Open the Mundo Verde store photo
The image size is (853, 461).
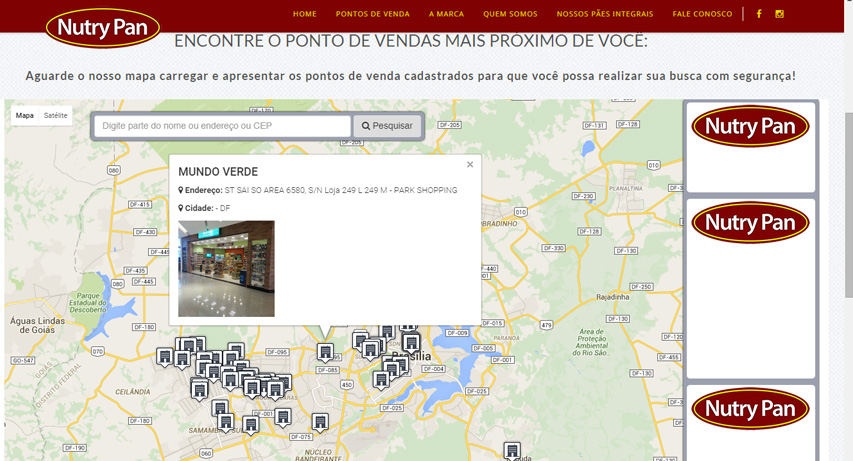[x=226, y=268]
